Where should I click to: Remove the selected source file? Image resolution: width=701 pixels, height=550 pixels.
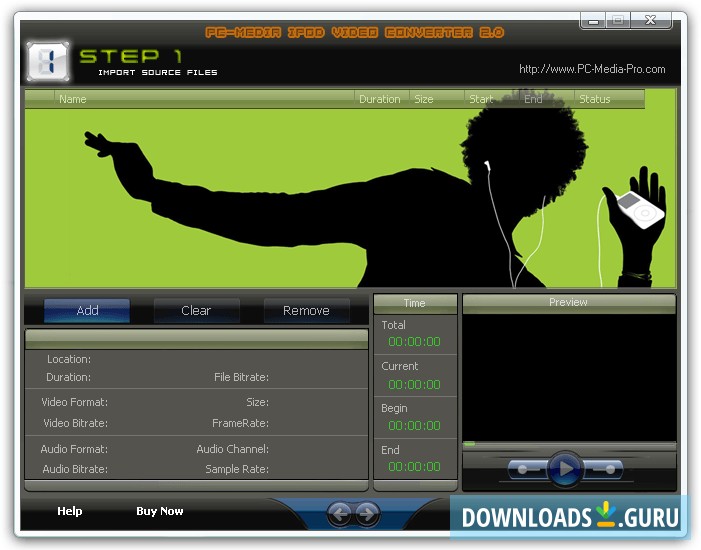click(306, 310)
